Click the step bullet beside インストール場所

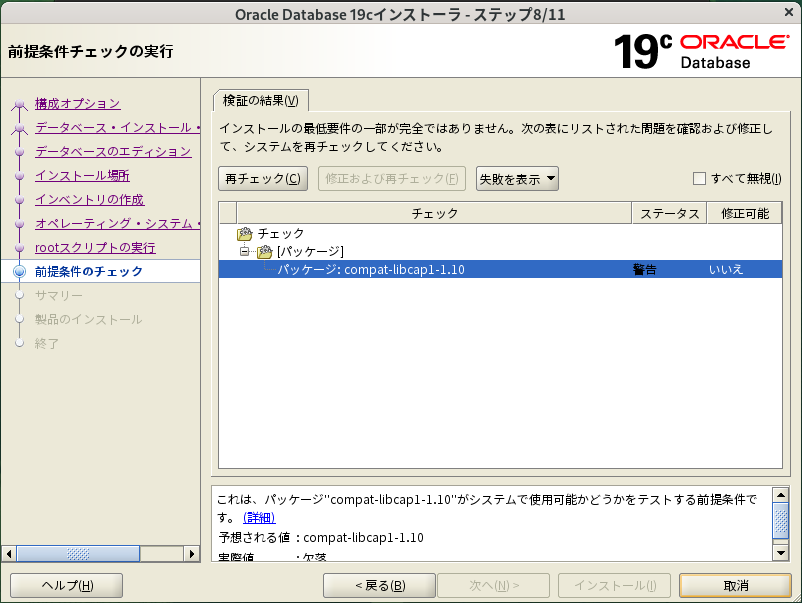(19, 176)
